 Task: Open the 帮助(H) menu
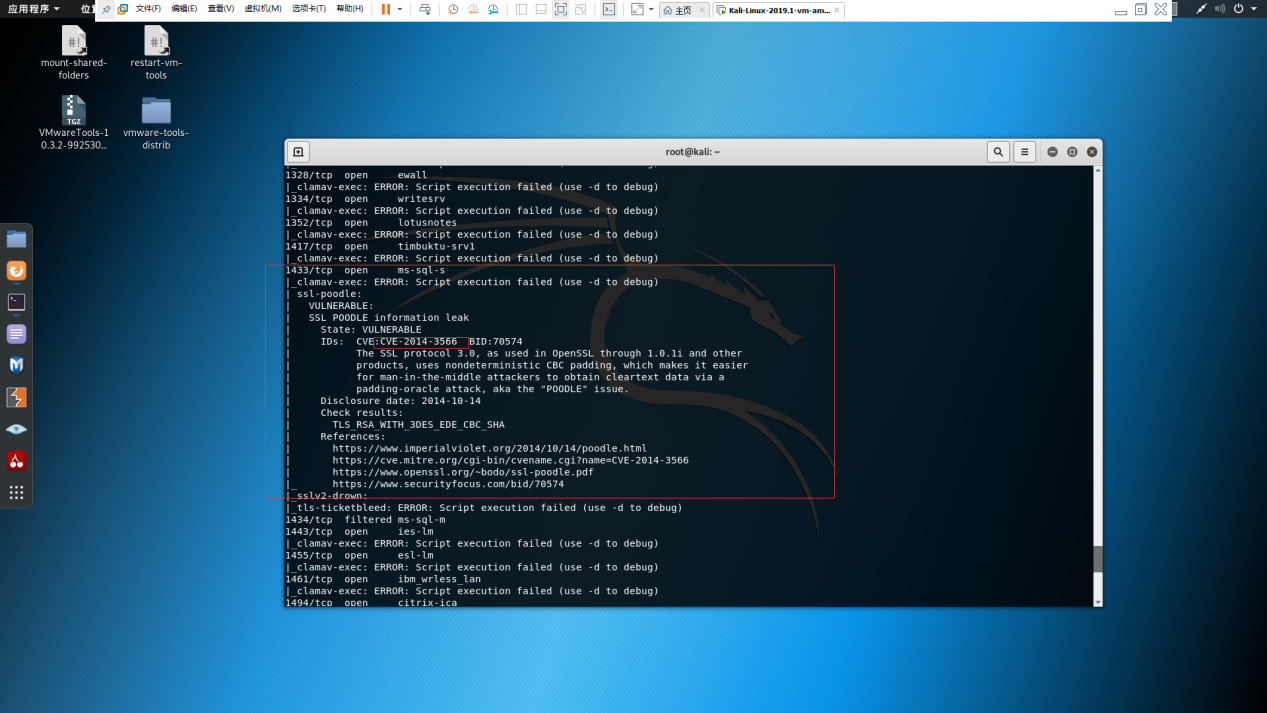[x=350, y=9]
